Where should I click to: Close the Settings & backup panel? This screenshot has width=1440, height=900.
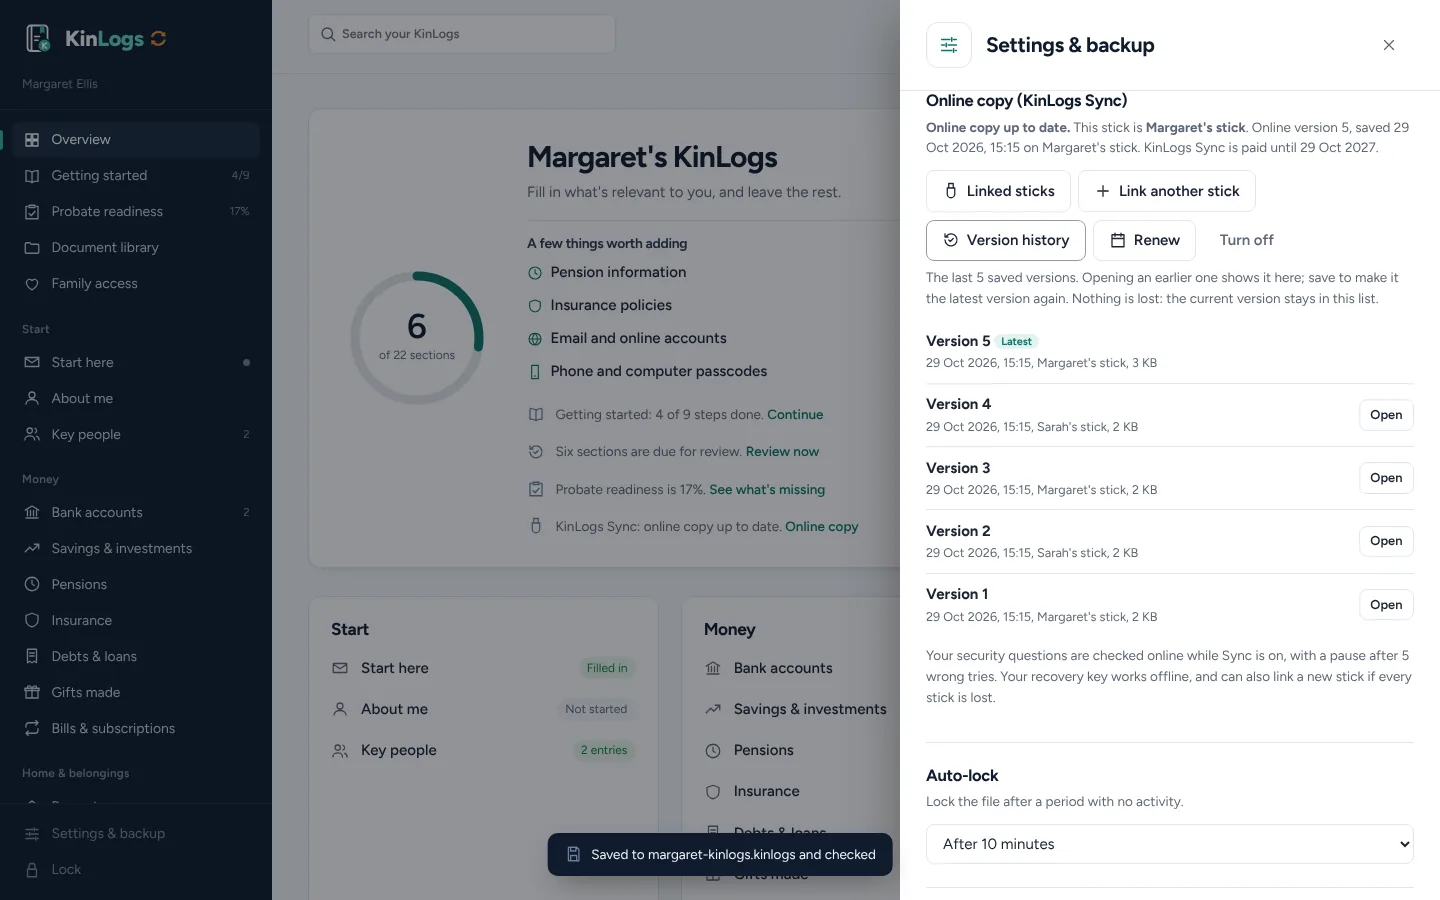(x=1389, y=45)
